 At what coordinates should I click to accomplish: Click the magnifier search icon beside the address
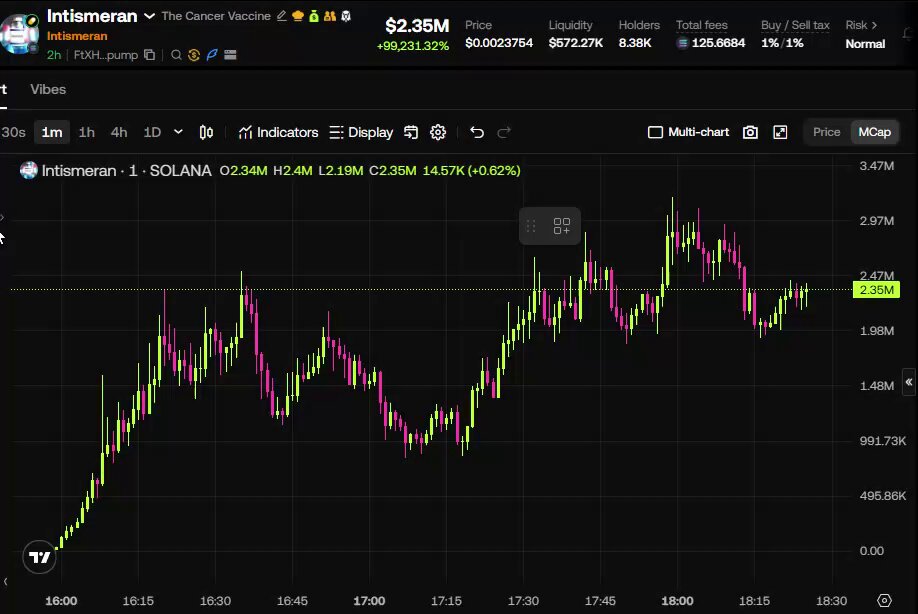pyautogui.click(x=176, y=55)
